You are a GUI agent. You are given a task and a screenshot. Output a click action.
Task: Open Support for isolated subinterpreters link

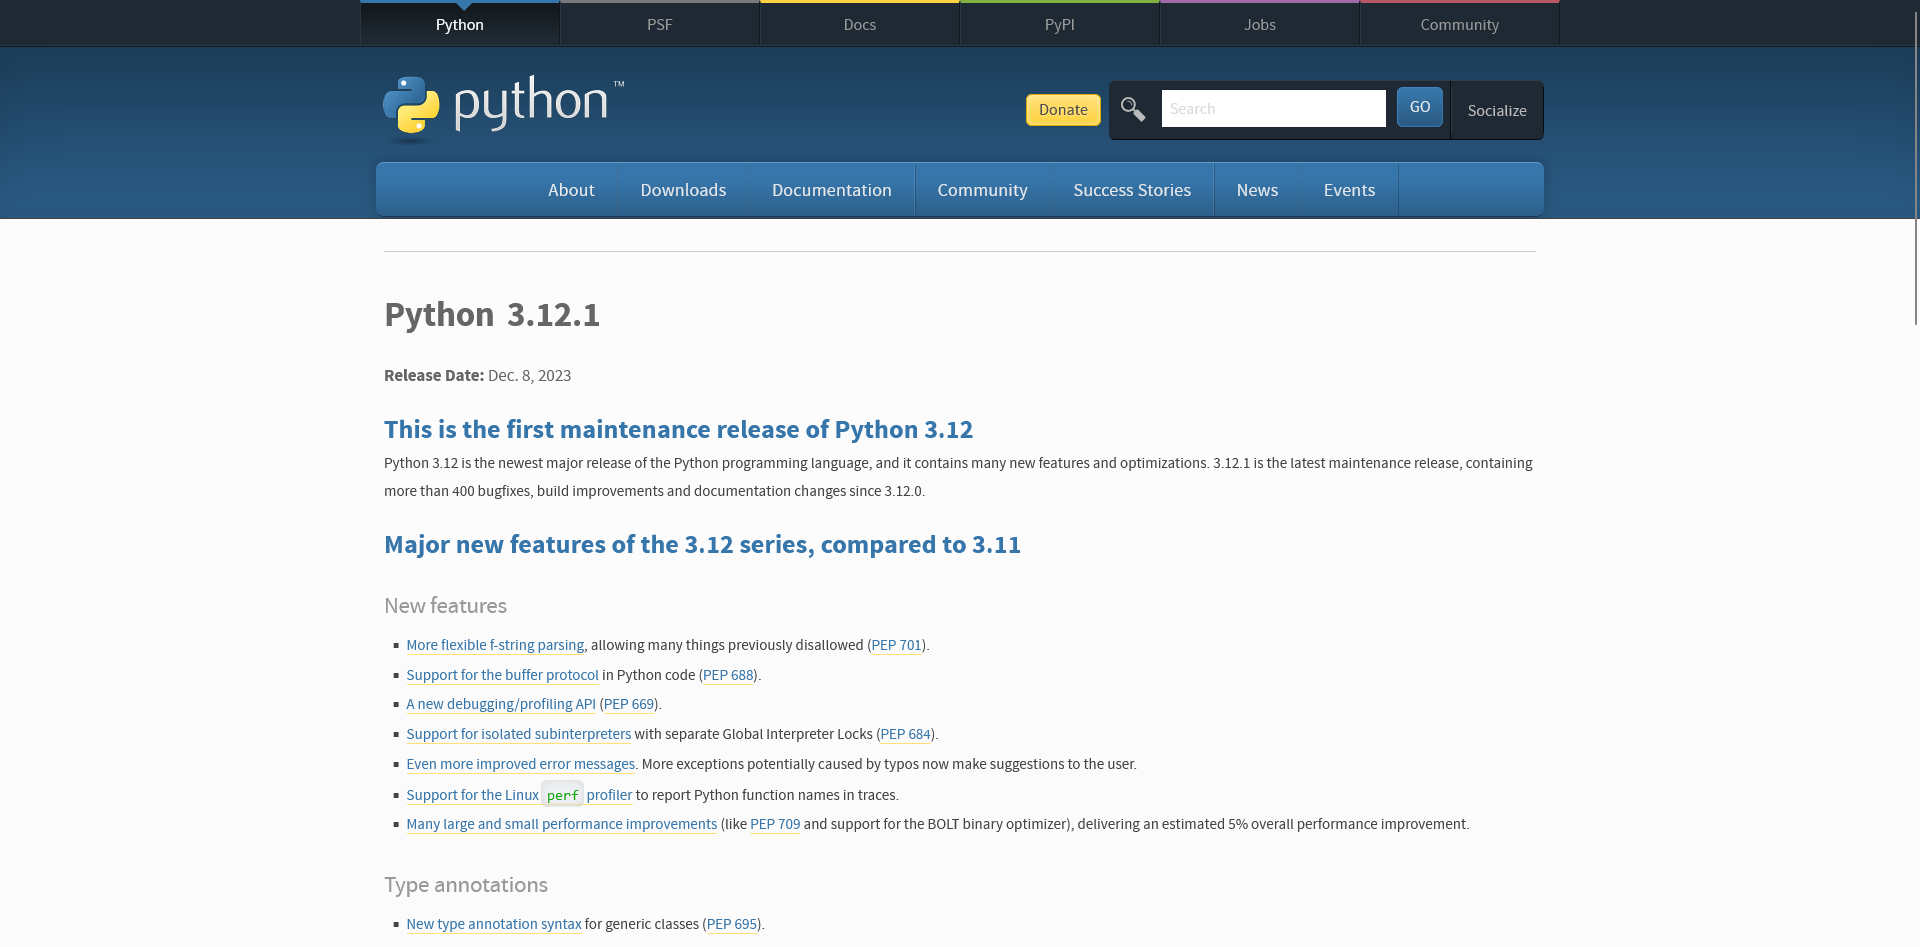pyautogui.click(x=518, y=735)
